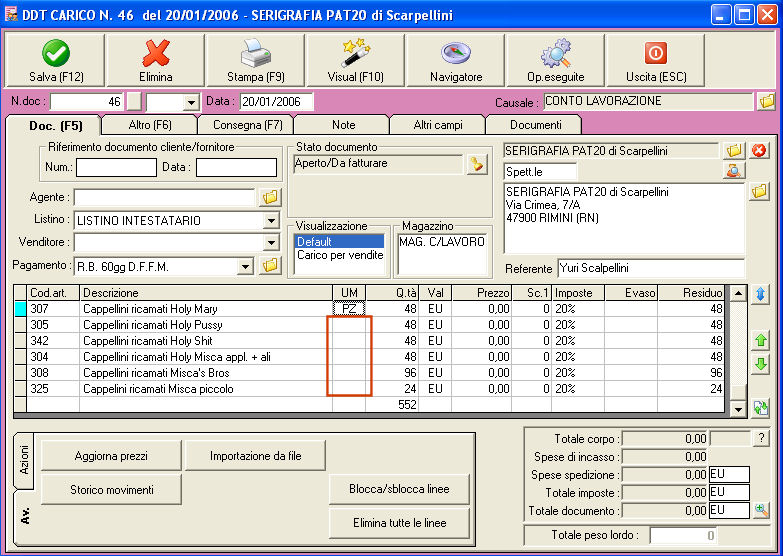Click the Referente field Yuri Scalpellini
The image size is (783, 556).
(x=651, y=268)
